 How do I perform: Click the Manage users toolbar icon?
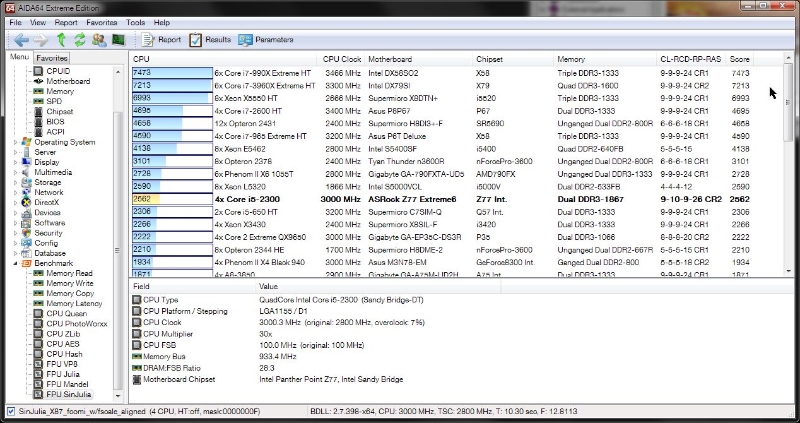(99, 40)
